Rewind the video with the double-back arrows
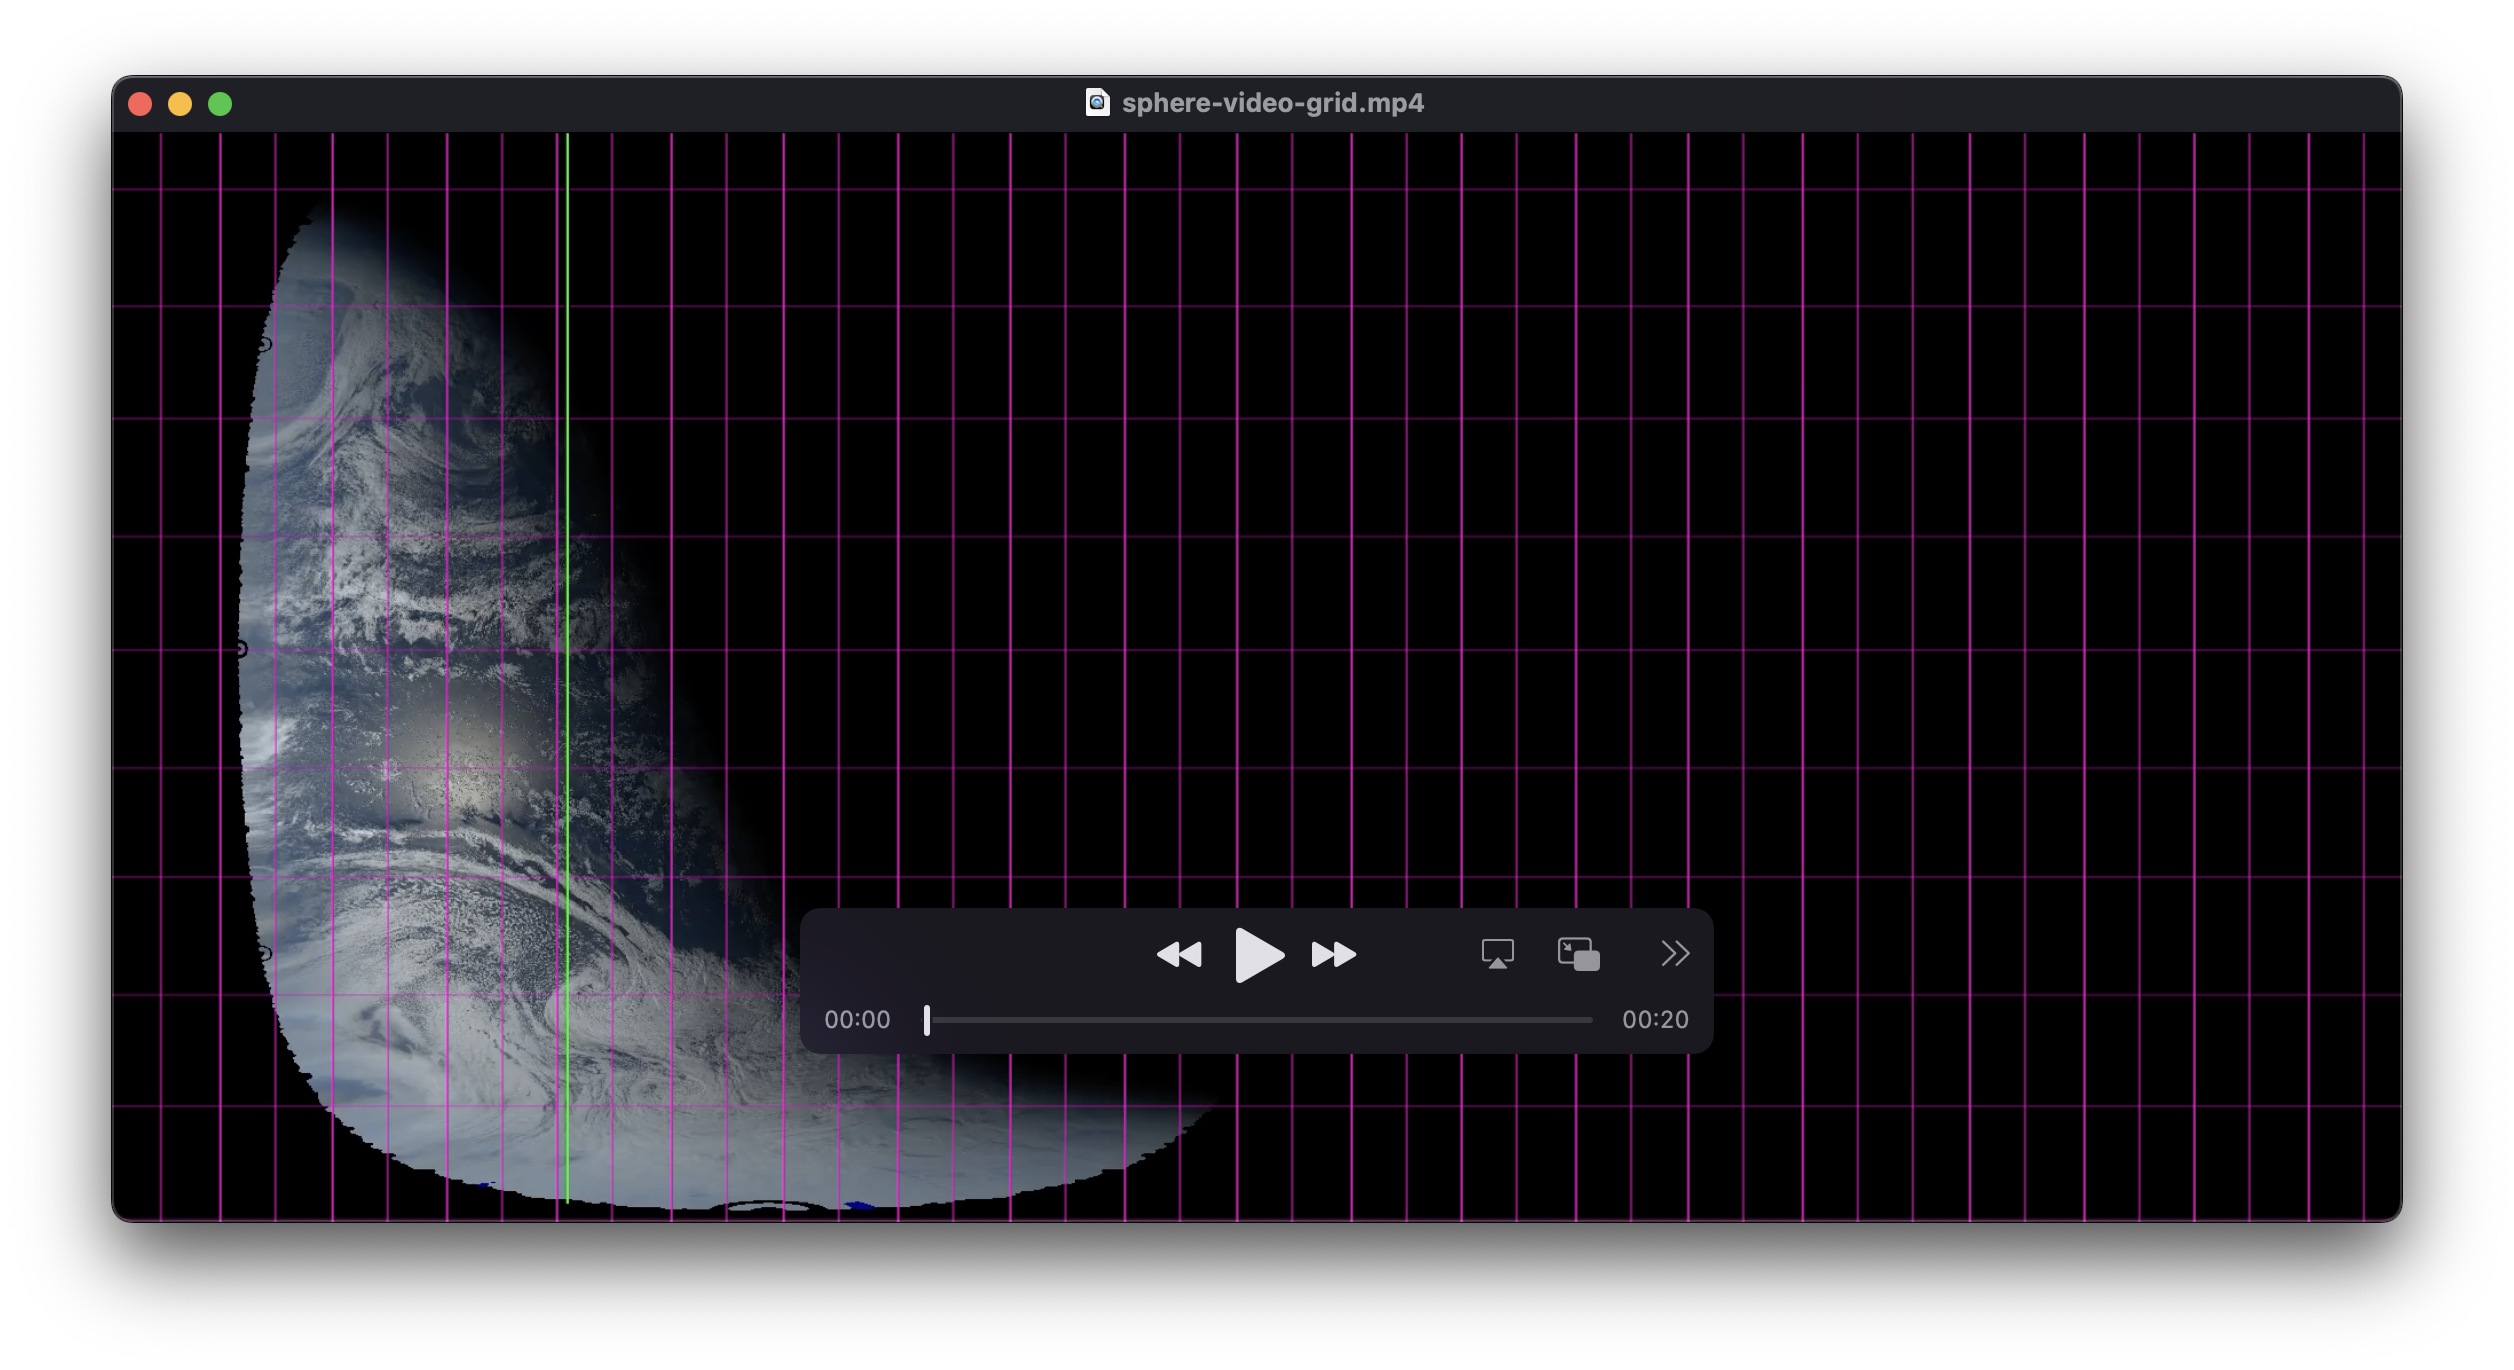2514x1370 pixels. [x=1179, y=954]
